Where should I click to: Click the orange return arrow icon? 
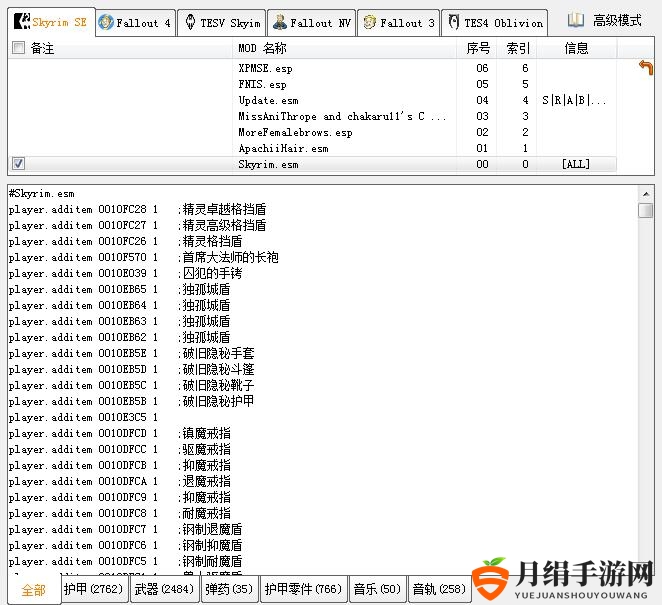coord(646,68)
